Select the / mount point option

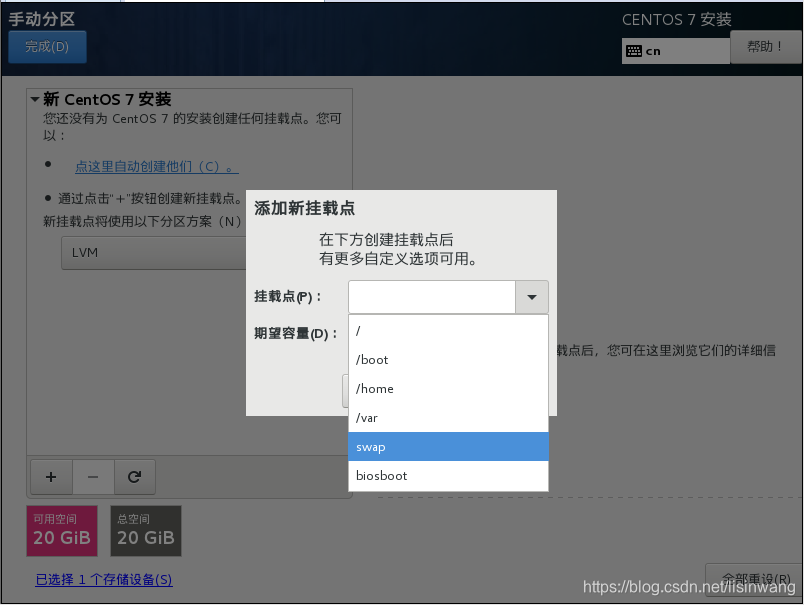coord(448,331)
